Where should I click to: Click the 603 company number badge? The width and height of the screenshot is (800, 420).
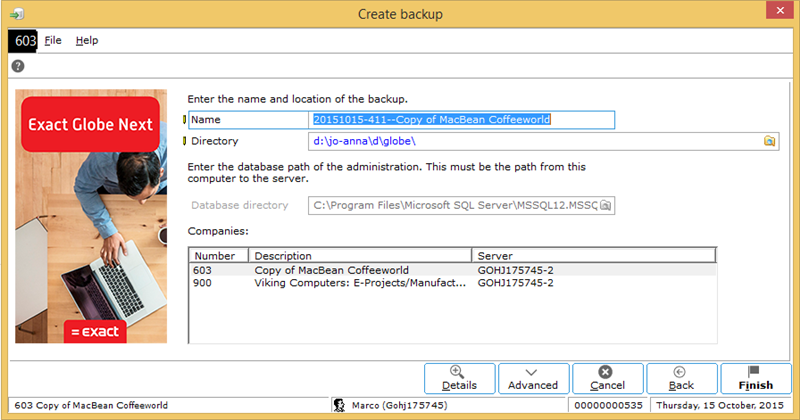[23, 41]
